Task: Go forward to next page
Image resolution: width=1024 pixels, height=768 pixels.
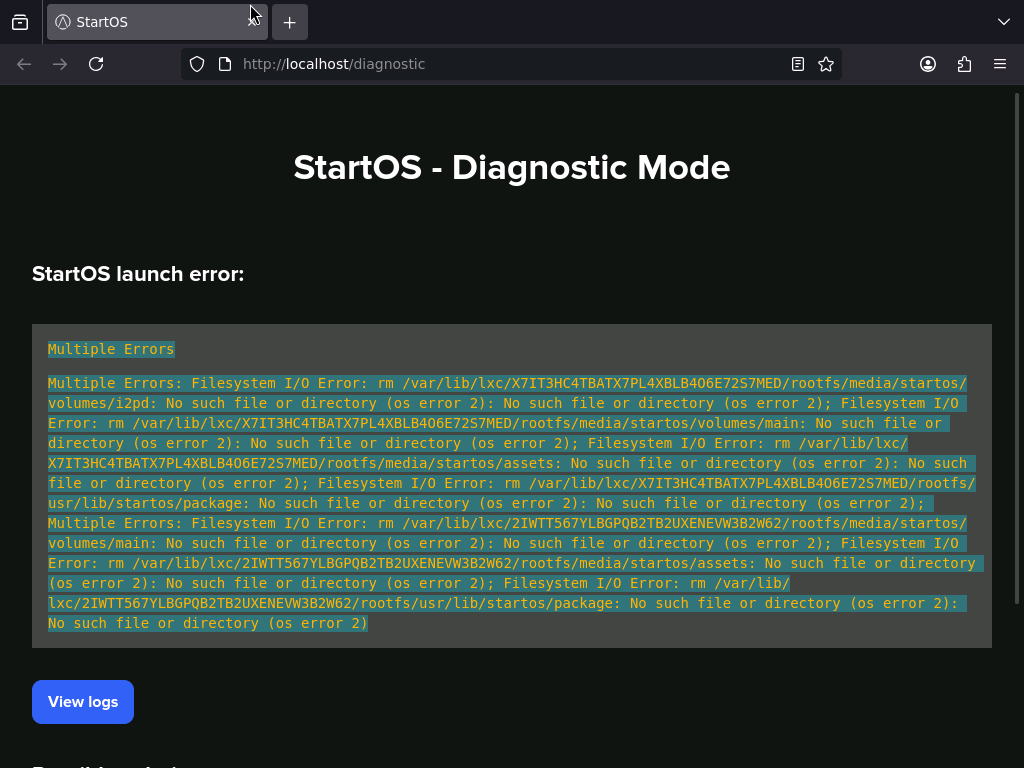Action: tap(60, 64)
